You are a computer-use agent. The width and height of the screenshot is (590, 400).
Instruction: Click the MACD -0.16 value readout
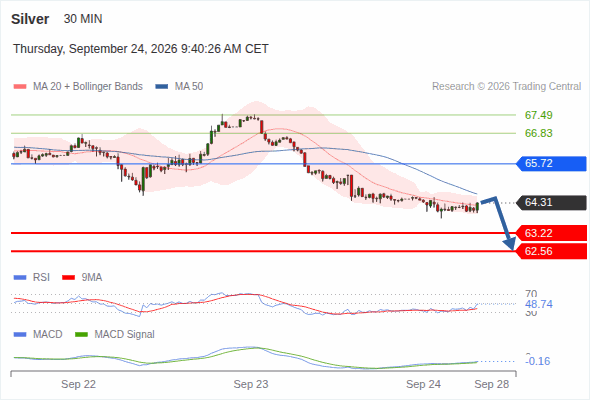(x=538, y=361)
